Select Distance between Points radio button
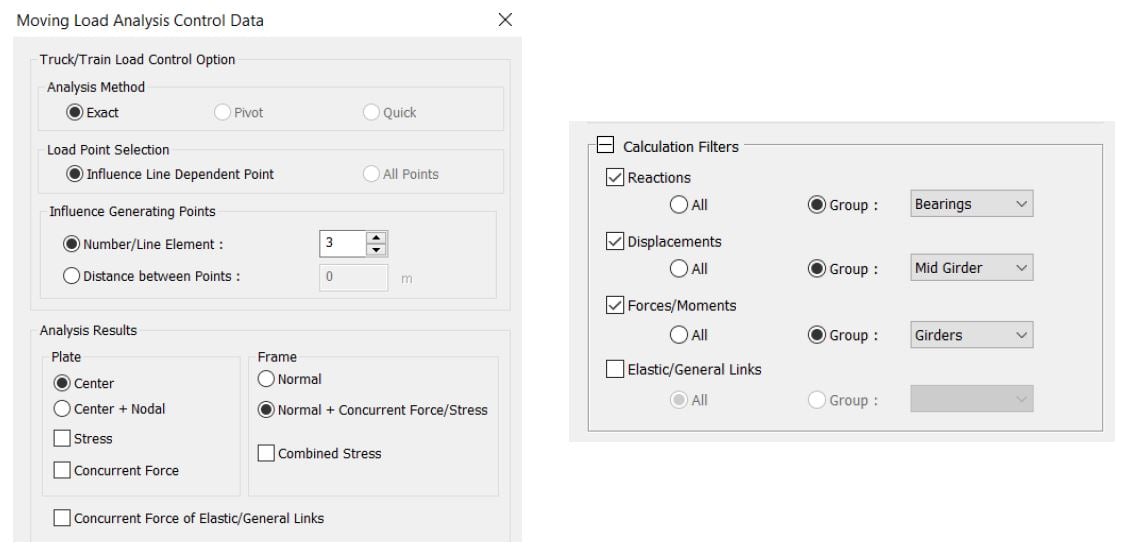Image resolution: width=1127 pixels, height=554 pixels. click(x=72, y=276)
